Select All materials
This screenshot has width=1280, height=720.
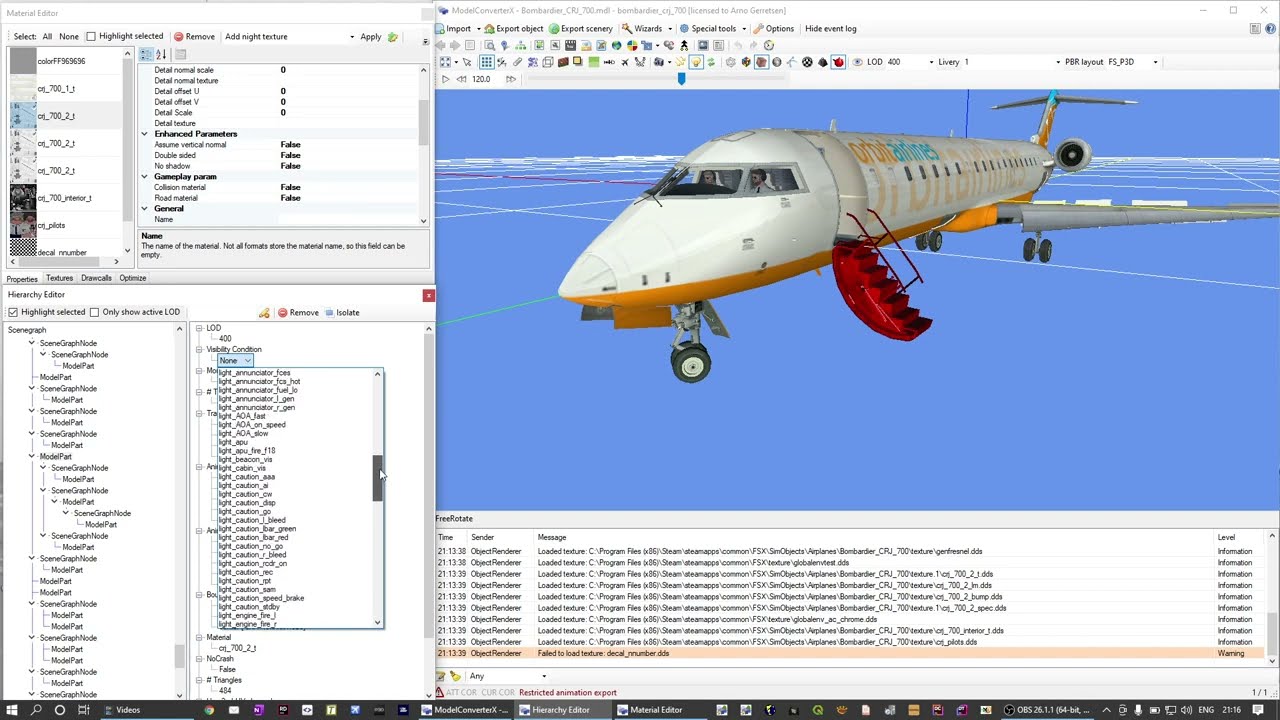47,37
